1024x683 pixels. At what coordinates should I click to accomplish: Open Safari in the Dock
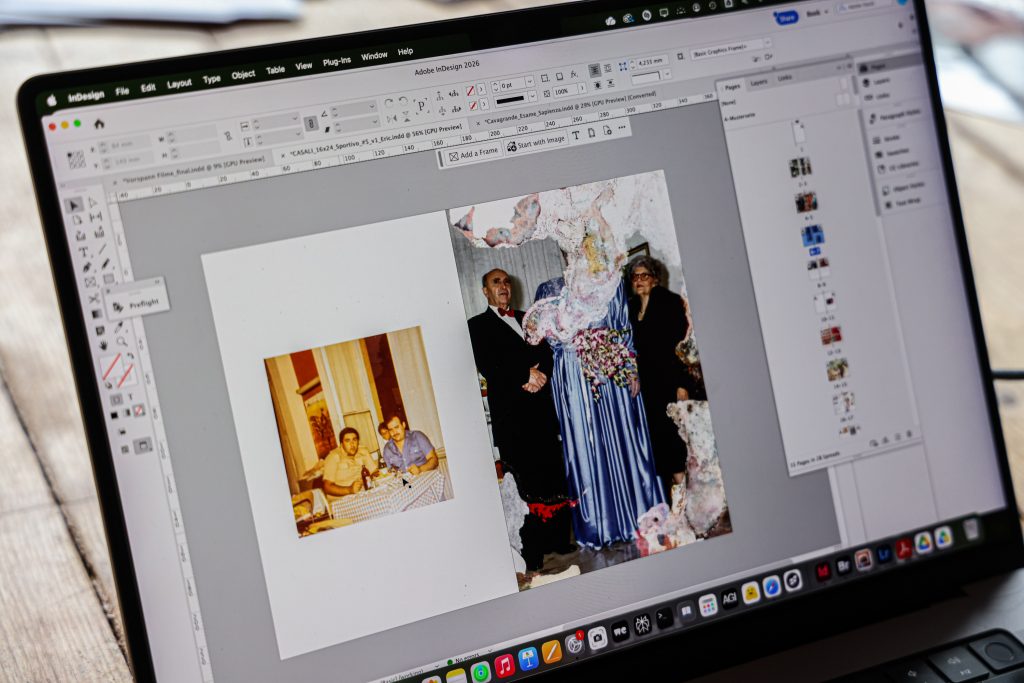[771, 586]
